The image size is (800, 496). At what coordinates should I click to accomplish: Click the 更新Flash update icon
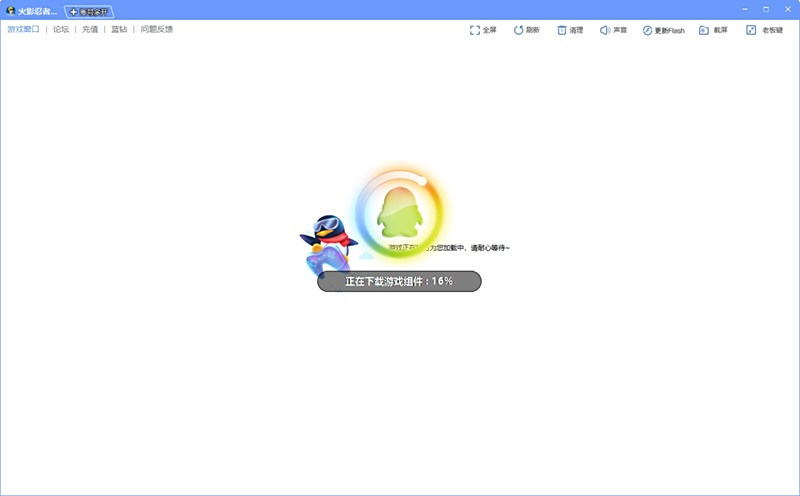pos(648,30)
